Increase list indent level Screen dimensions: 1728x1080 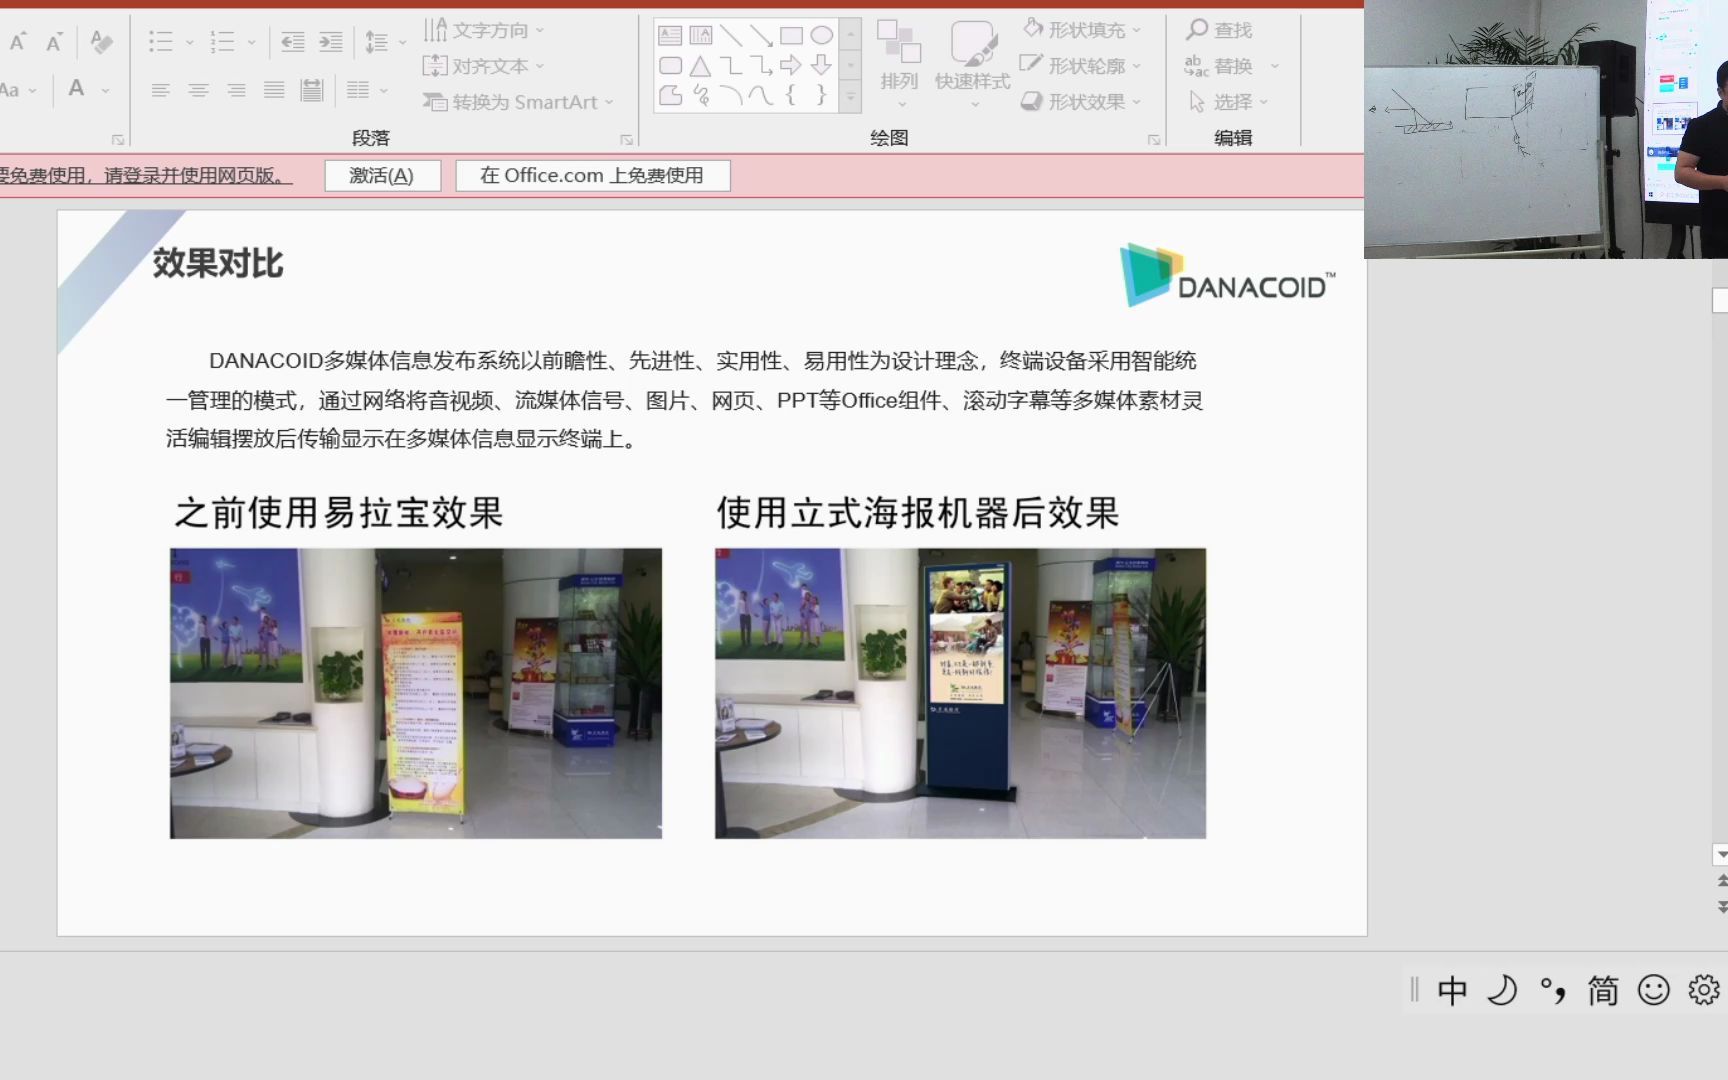pos(330,41)
